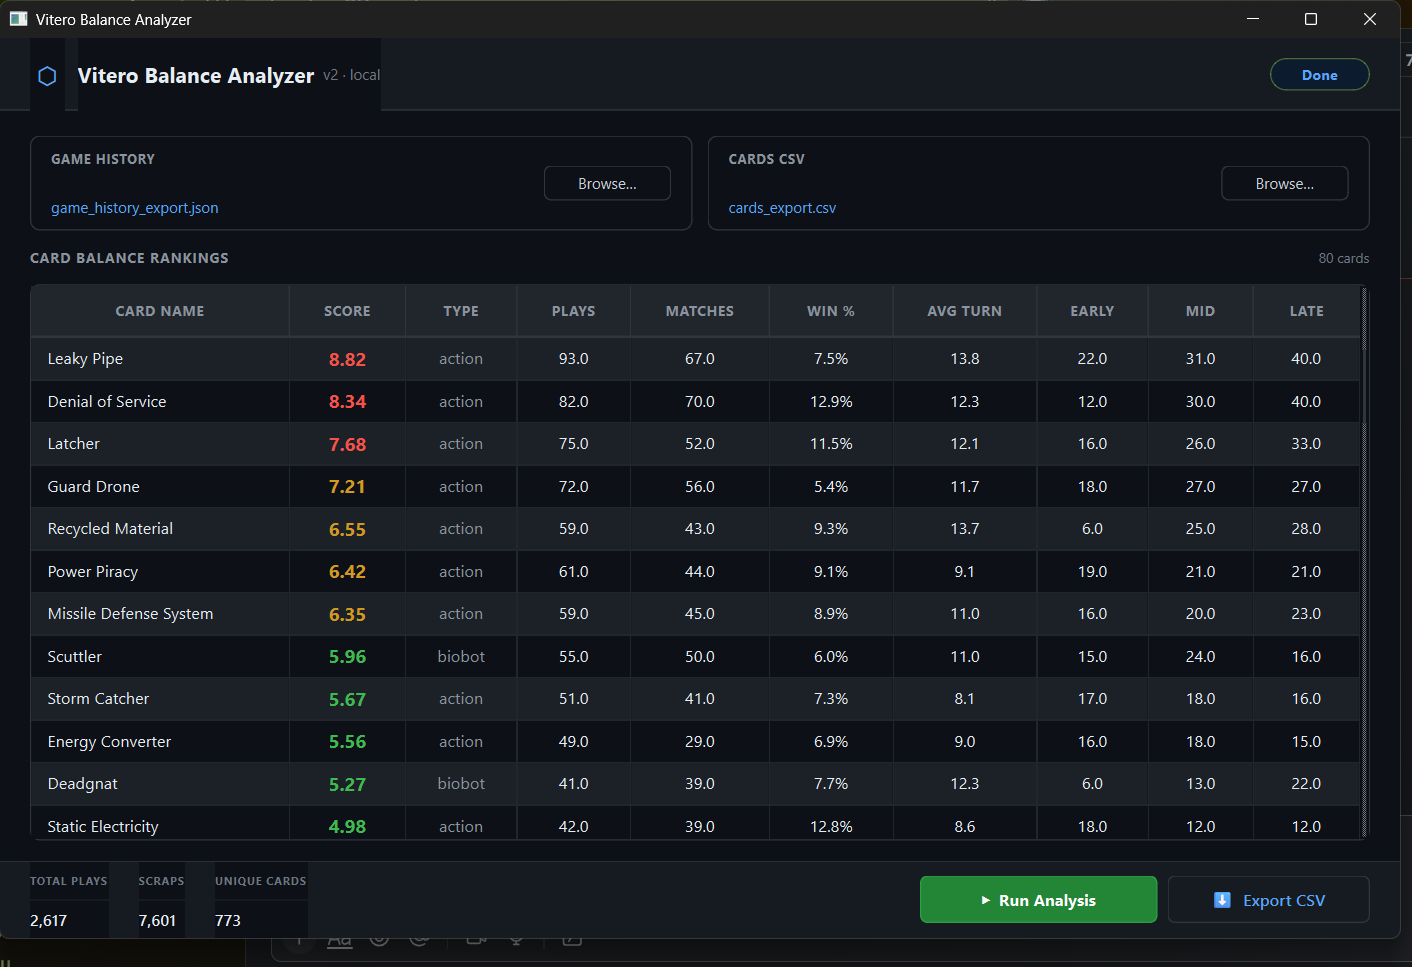Click the 13.8 average turn cell
Image resolution: width=1412 pixels, height=967 pixels.
coord(965,359)
